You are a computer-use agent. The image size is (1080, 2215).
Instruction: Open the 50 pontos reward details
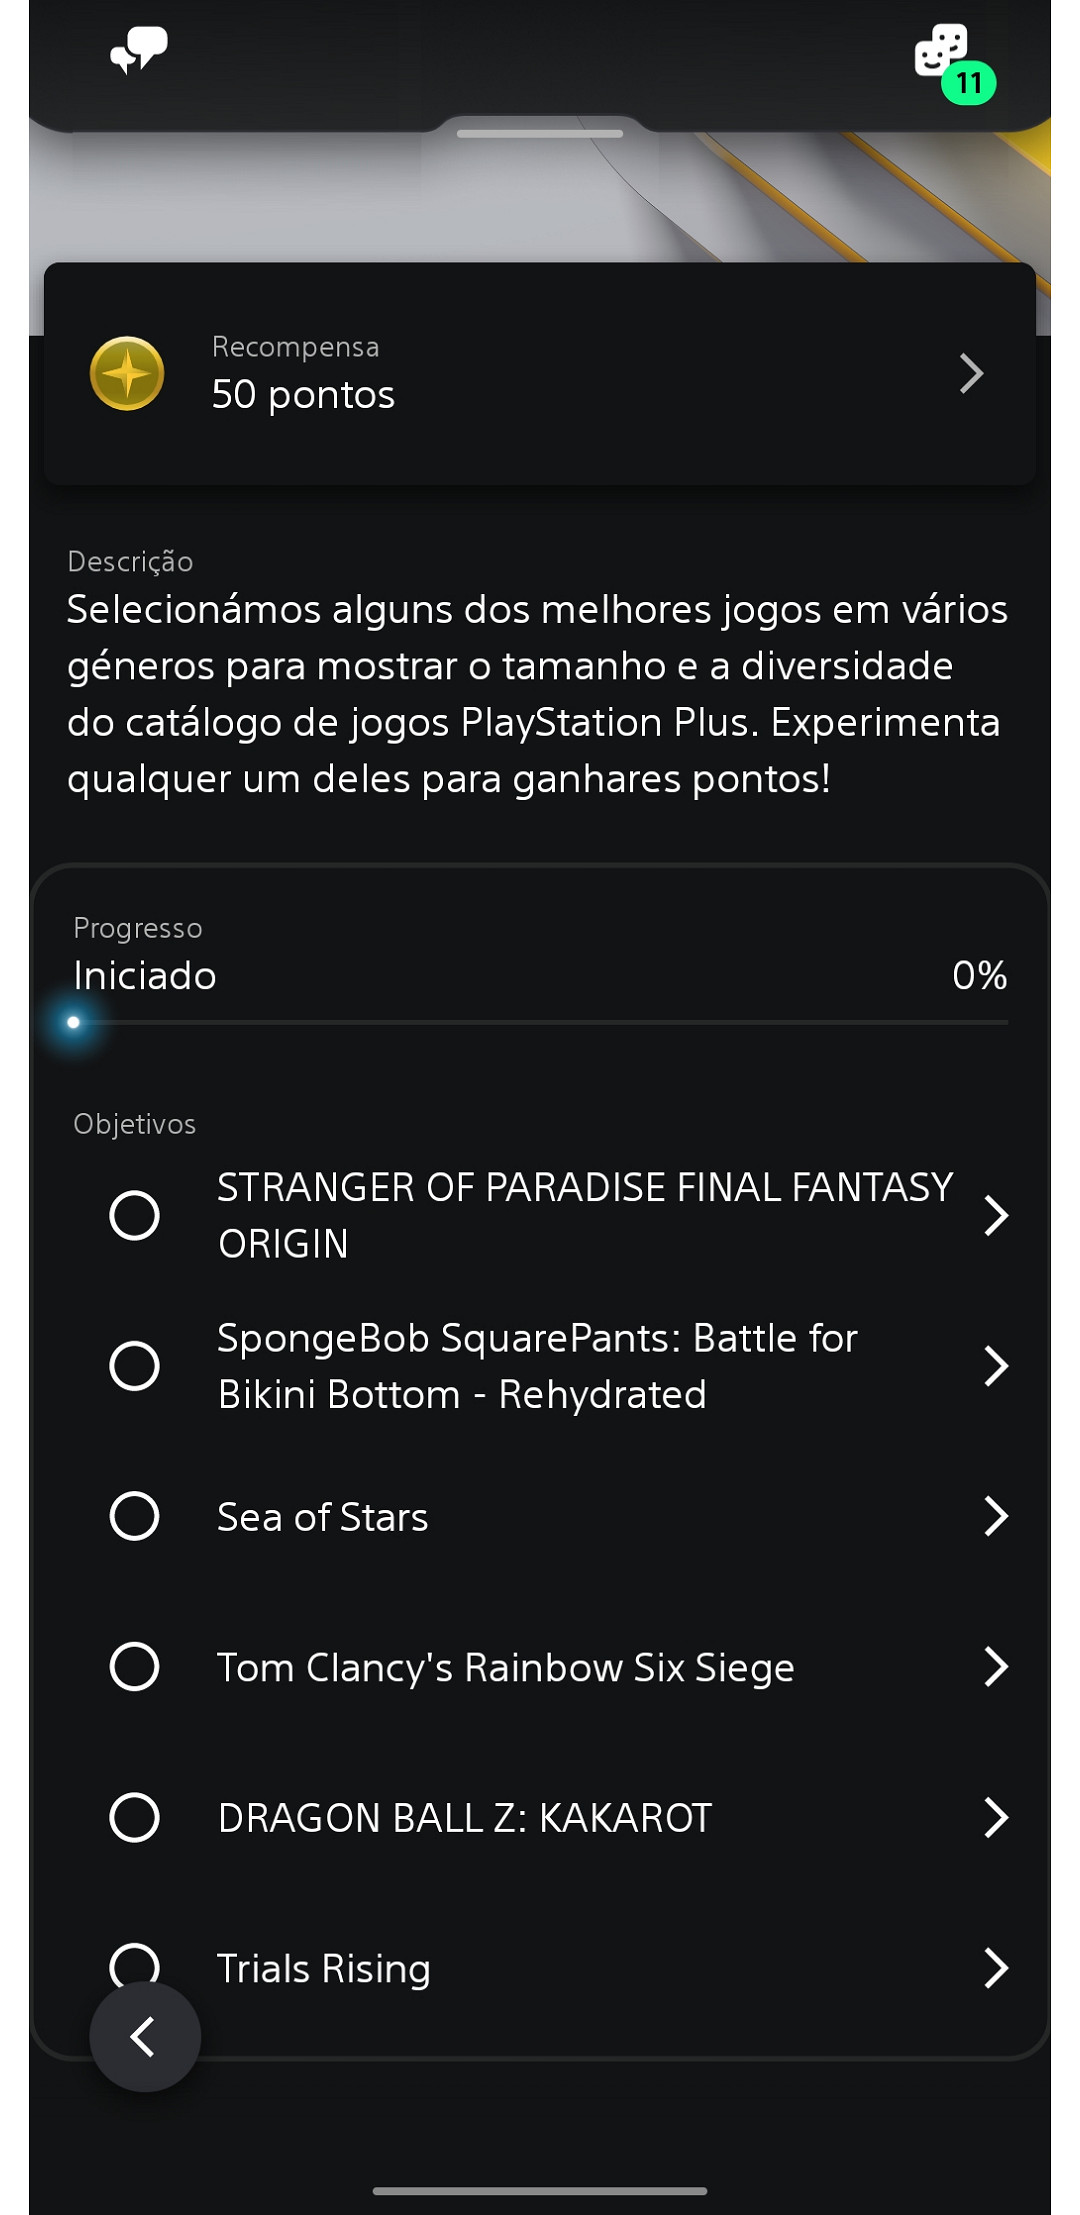tap(303, 394)
